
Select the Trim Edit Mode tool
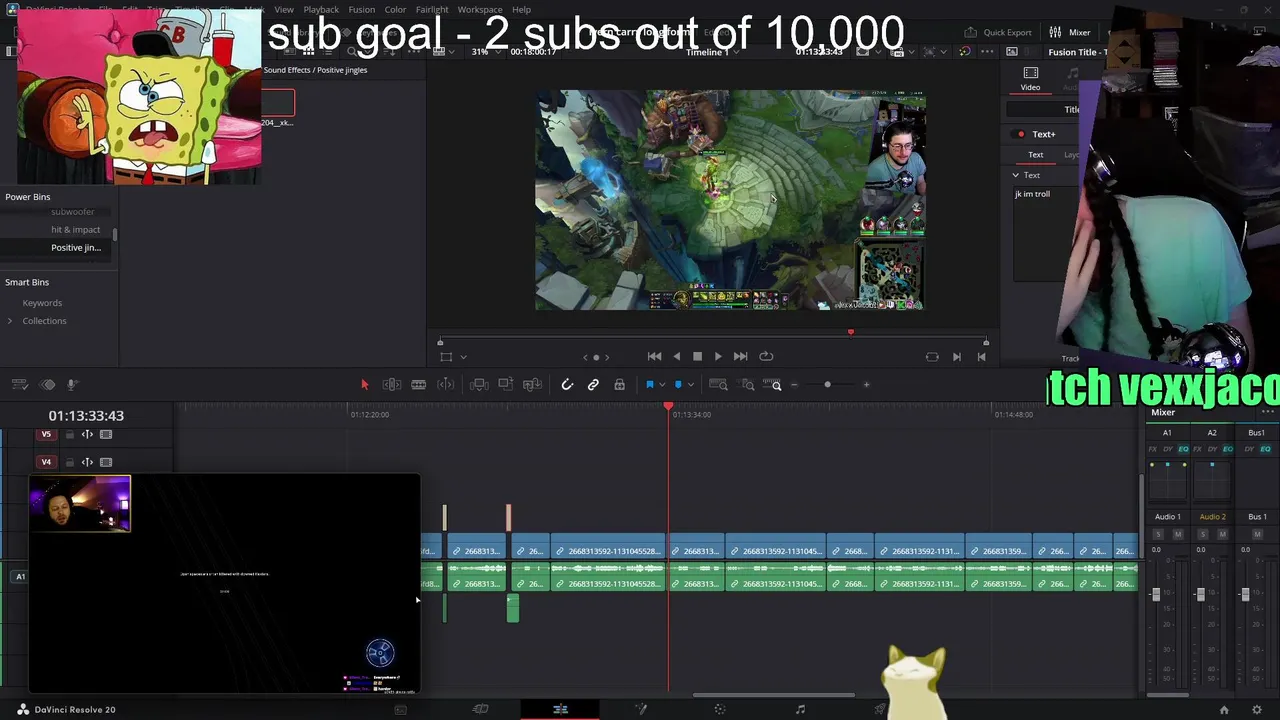(392, 385)
